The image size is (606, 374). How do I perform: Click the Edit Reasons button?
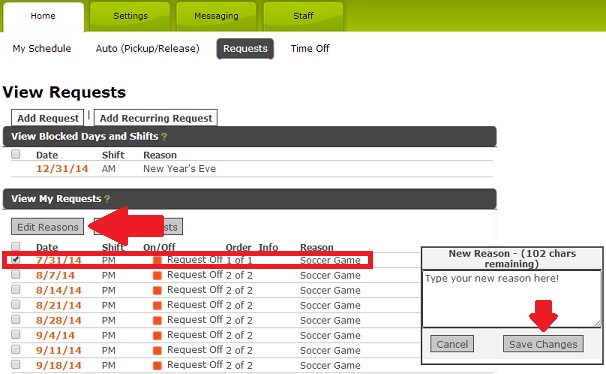pyautogui.click(x=48, y=227)
